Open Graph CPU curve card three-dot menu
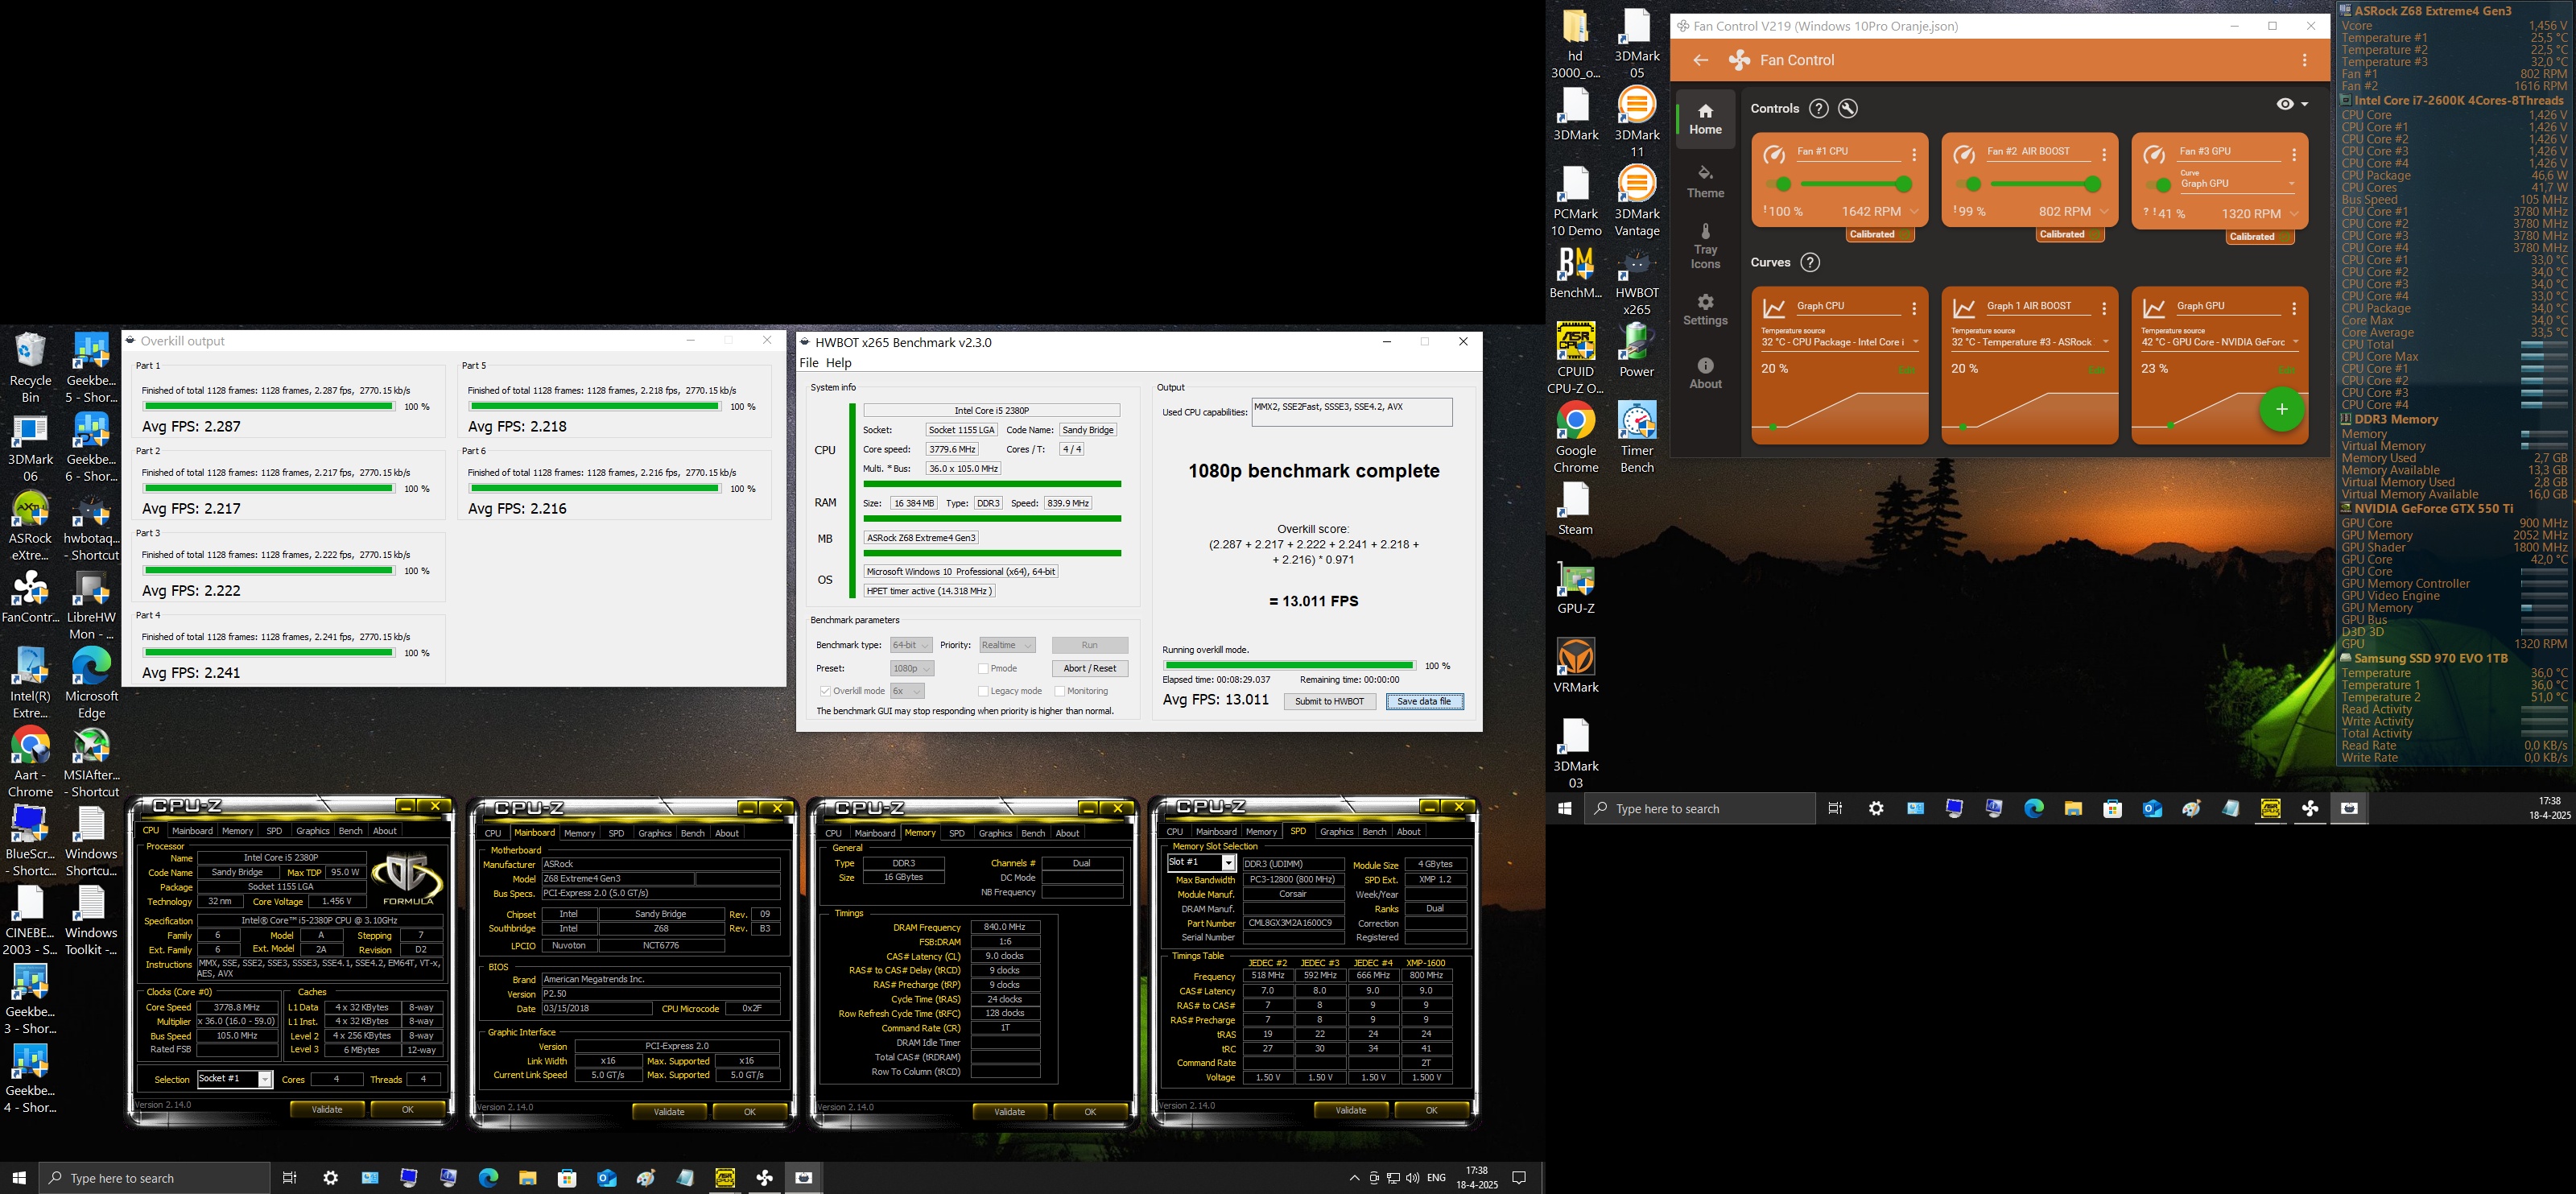 click(1914, 309)
